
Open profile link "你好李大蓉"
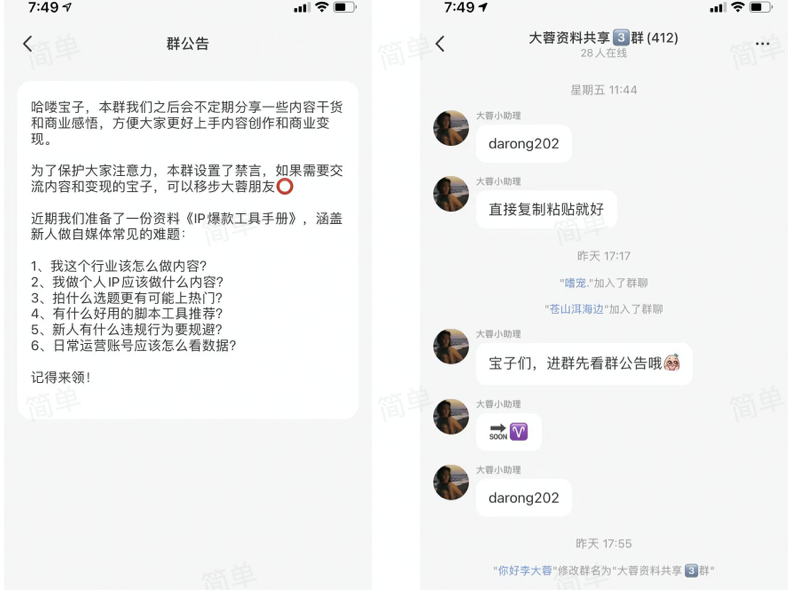tap(525, 570)
